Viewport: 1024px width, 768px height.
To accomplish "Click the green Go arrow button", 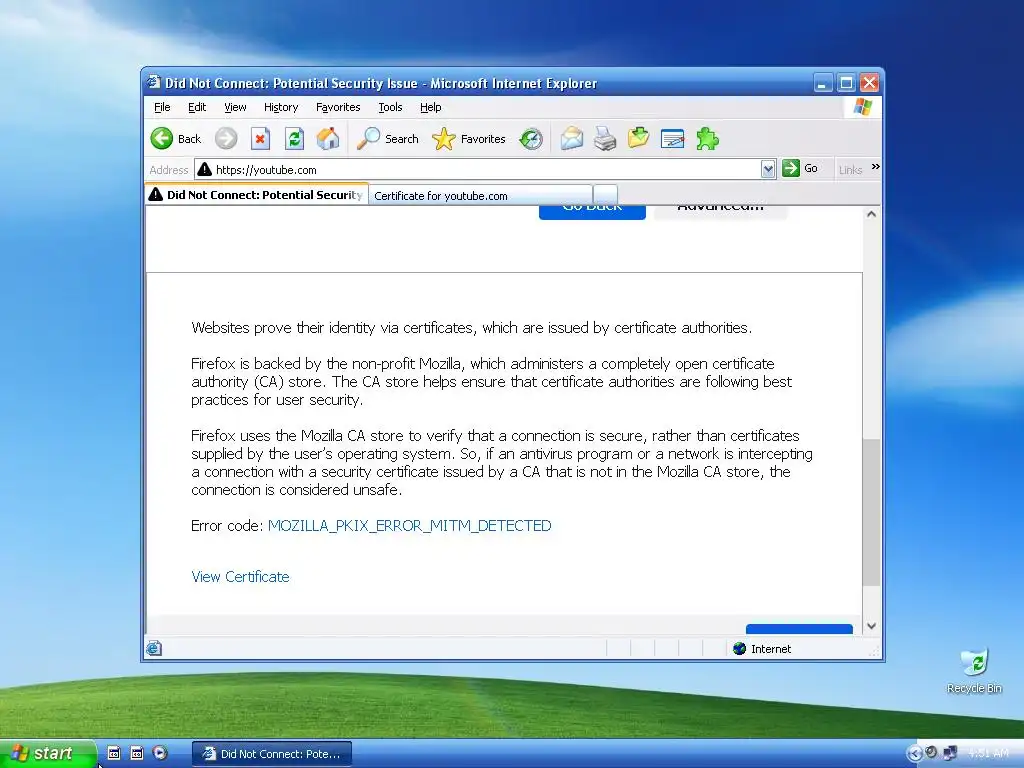I will click(x=791, y=168).
